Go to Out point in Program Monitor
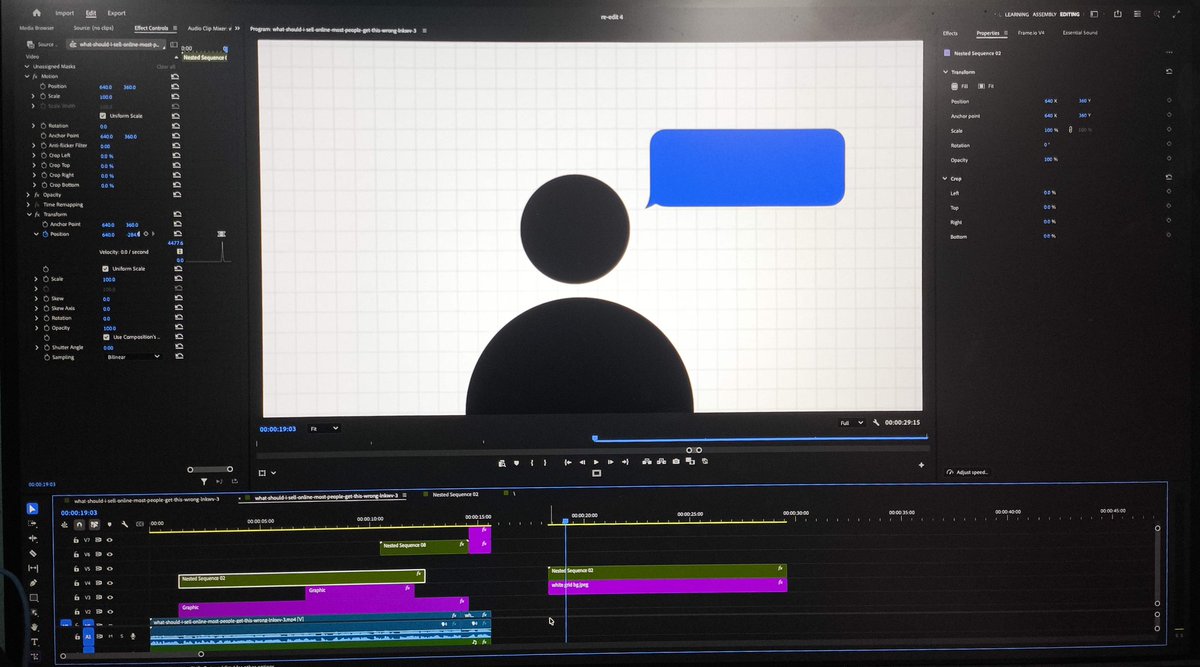Viewport: 1200px width, 667px height. [x=625, y=462]
